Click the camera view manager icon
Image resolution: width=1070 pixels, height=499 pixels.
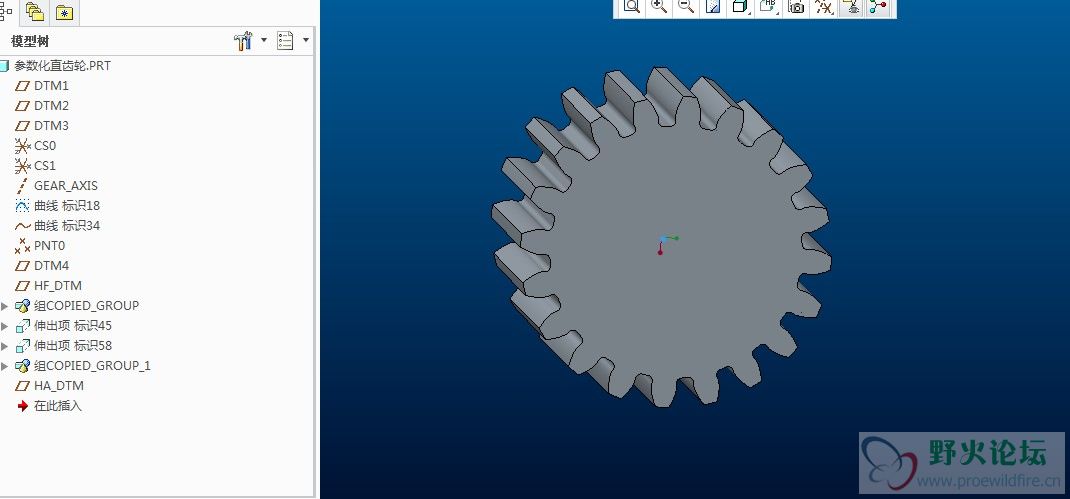point(796,6)
